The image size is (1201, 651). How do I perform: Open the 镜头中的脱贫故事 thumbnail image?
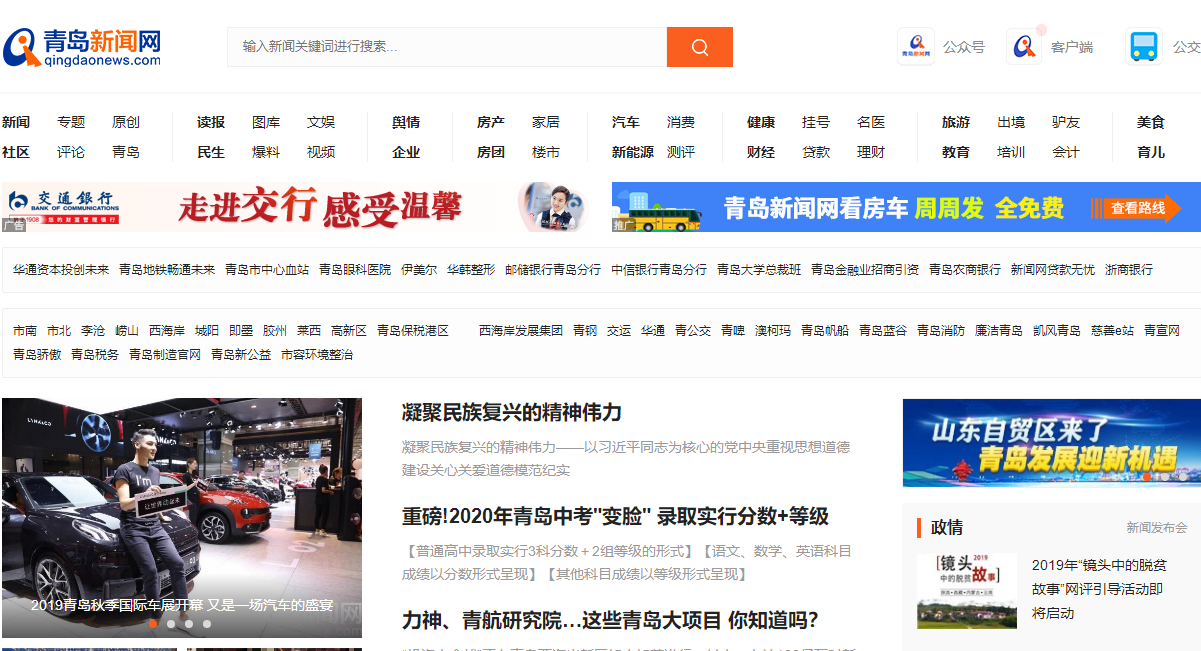pyautogui.click(x=966, y=591)
